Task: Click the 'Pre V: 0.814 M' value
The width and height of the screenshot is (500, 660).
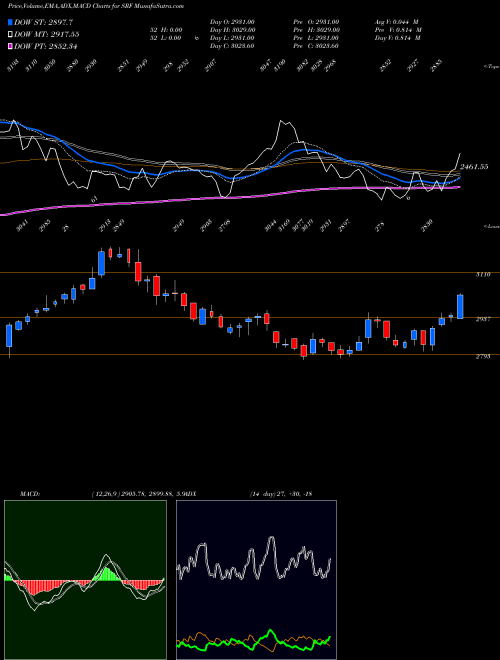Action: 398,30
